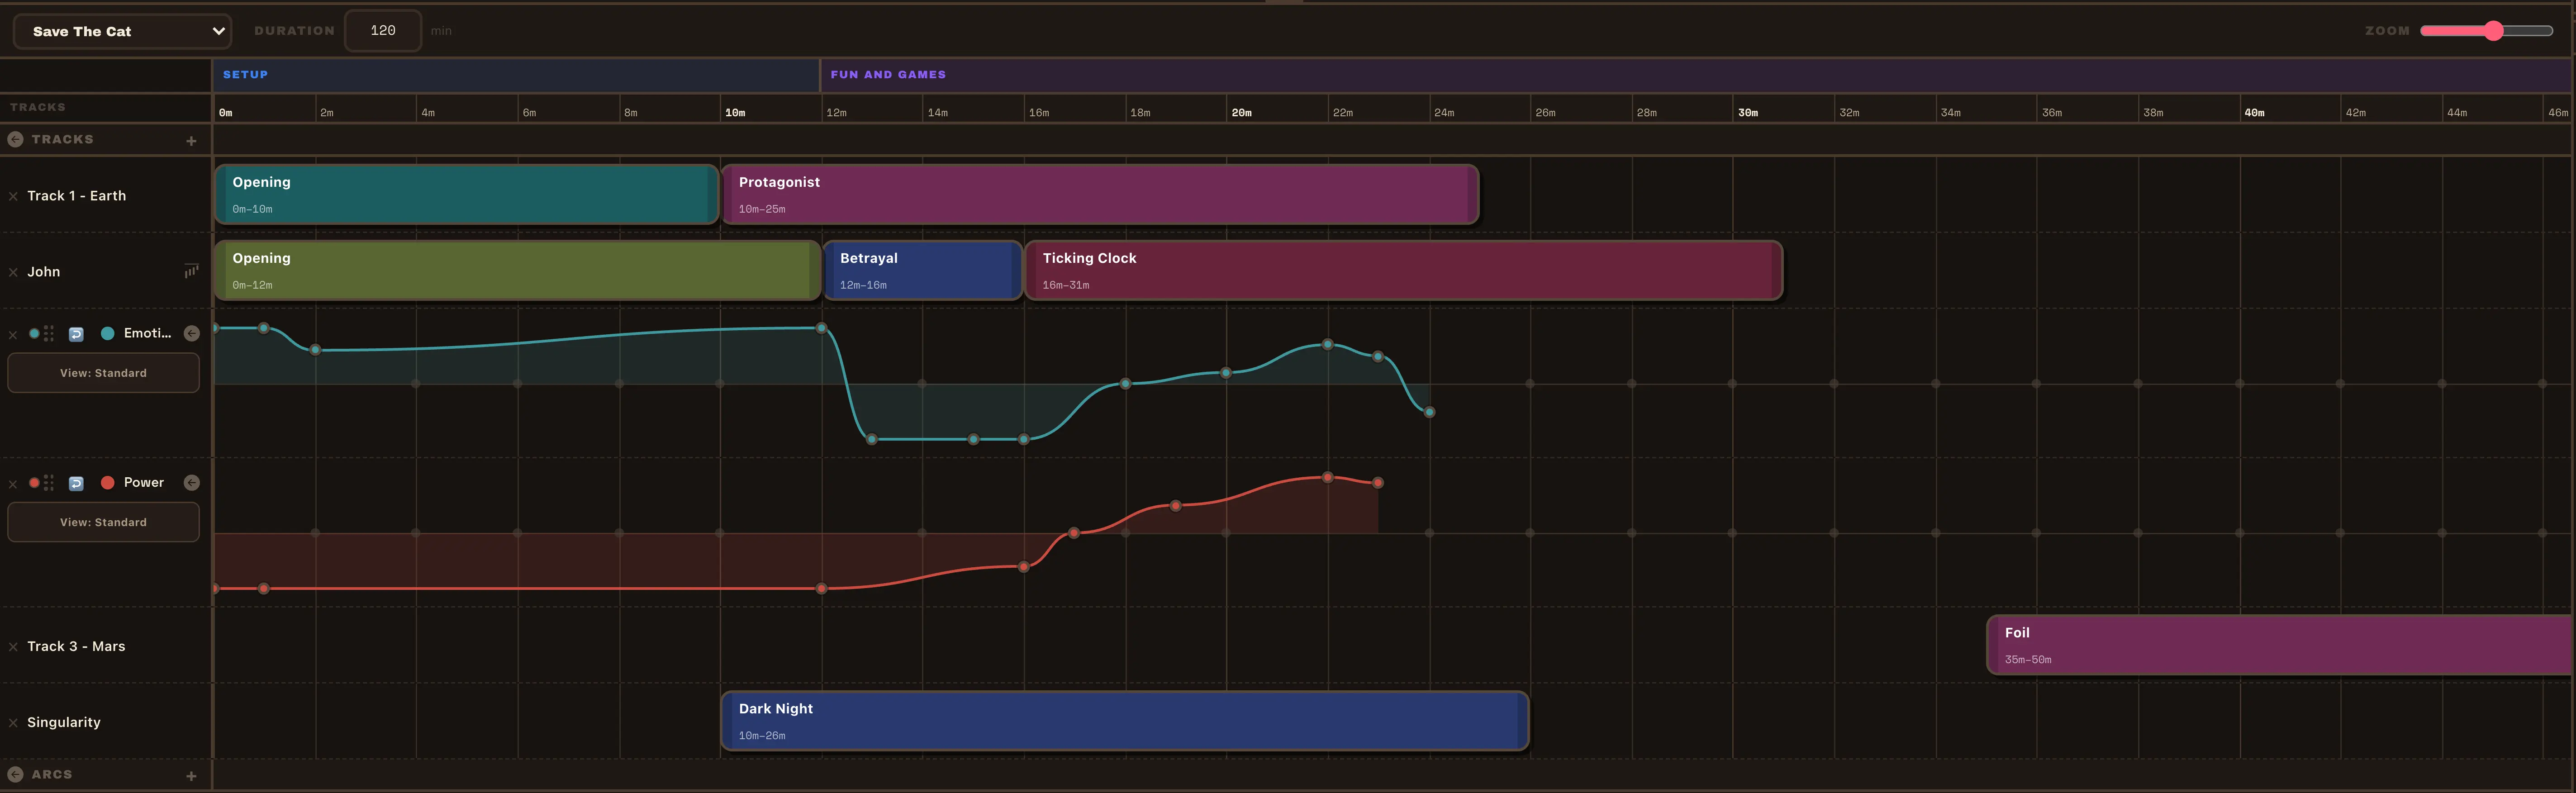Click the chart icon on the John track
This screenshot has width=2576, height=793.
191,271
